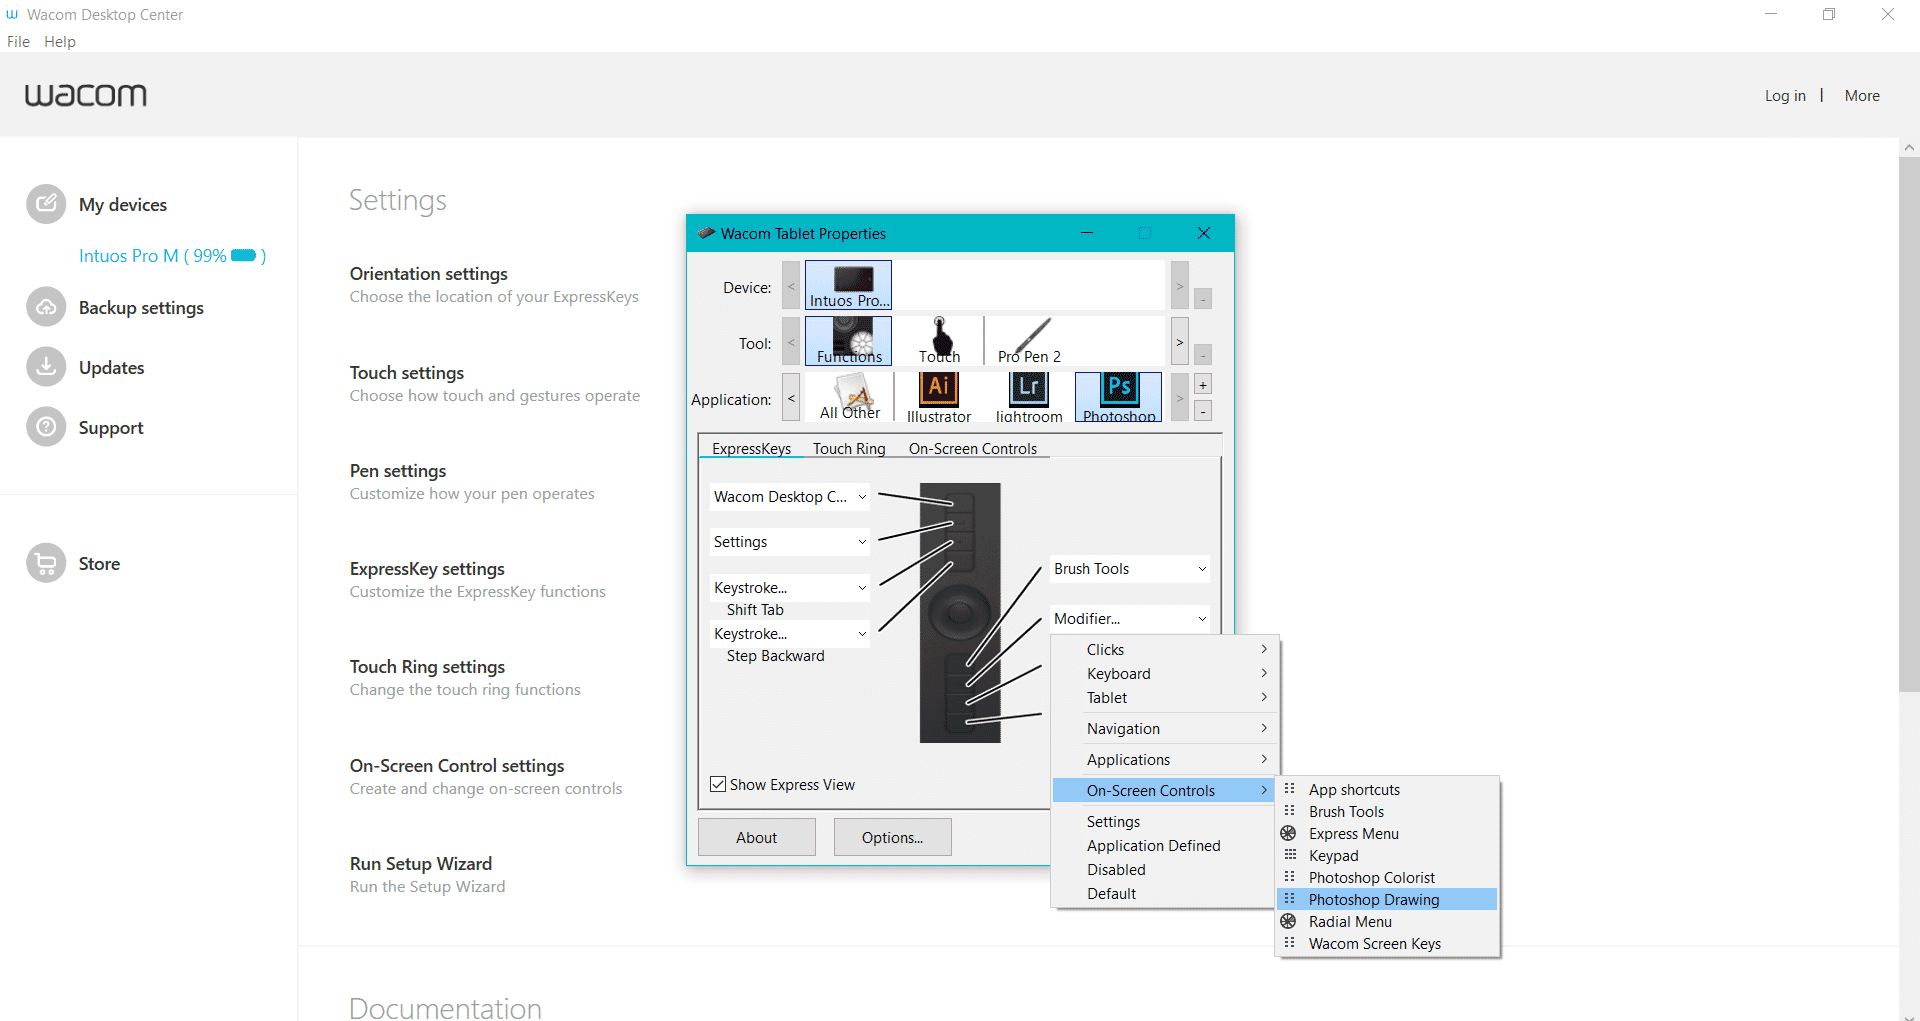Add an application with plus button
This screenshot has height=1021, width=1920.
[x=1203, y=385]
